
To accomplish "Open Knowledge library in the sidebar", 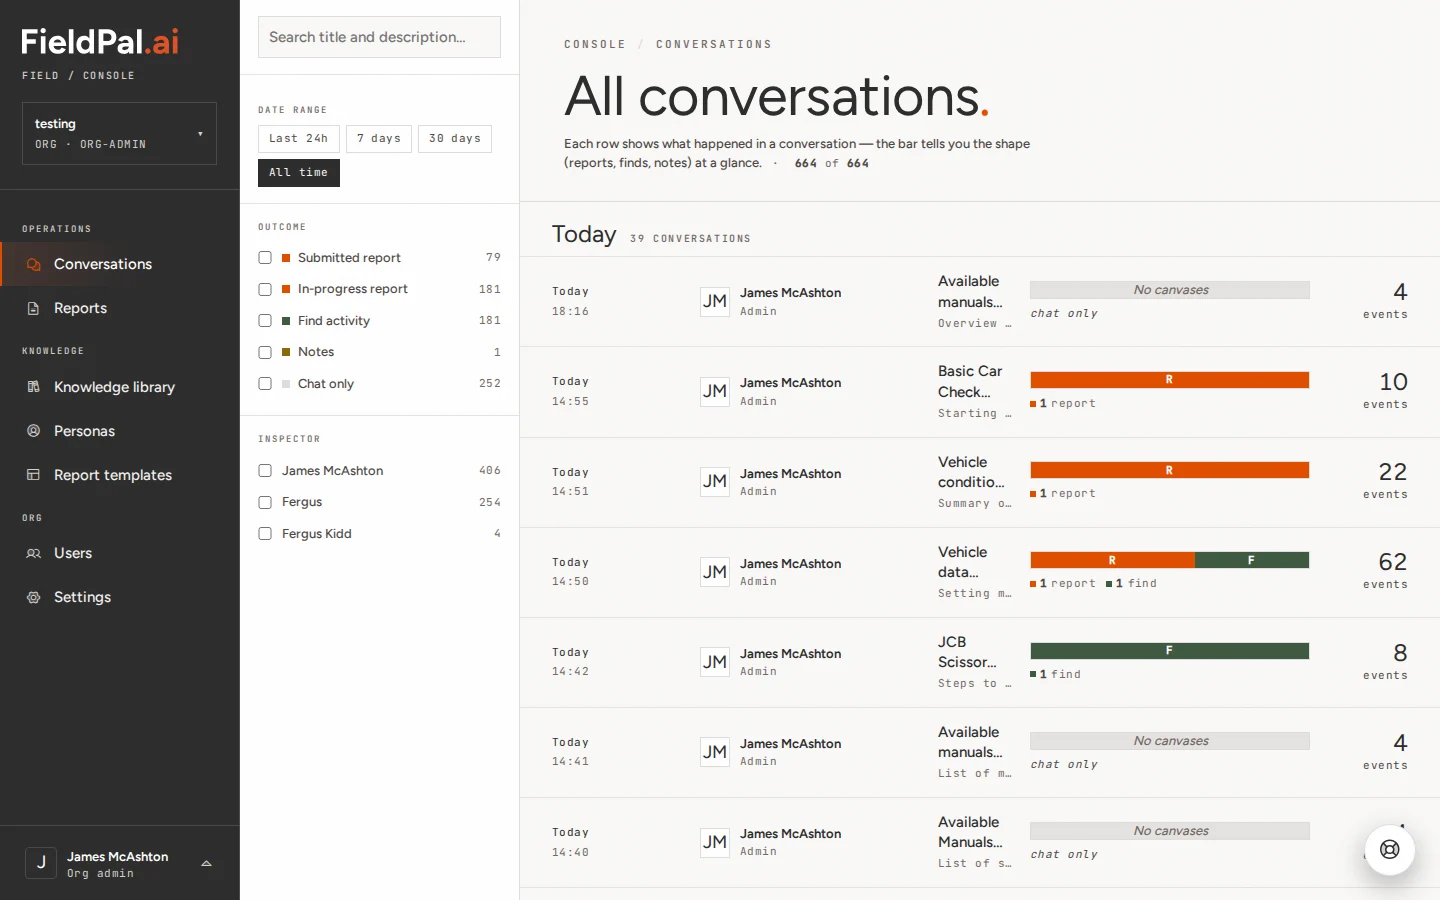I will (x=120, y=387).
